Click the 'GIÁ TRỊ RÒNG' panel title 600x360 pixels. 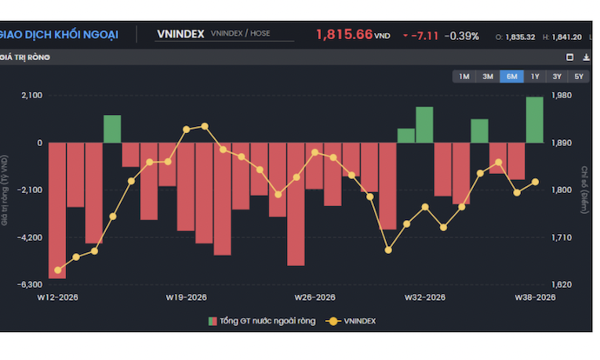pos(25,57)
